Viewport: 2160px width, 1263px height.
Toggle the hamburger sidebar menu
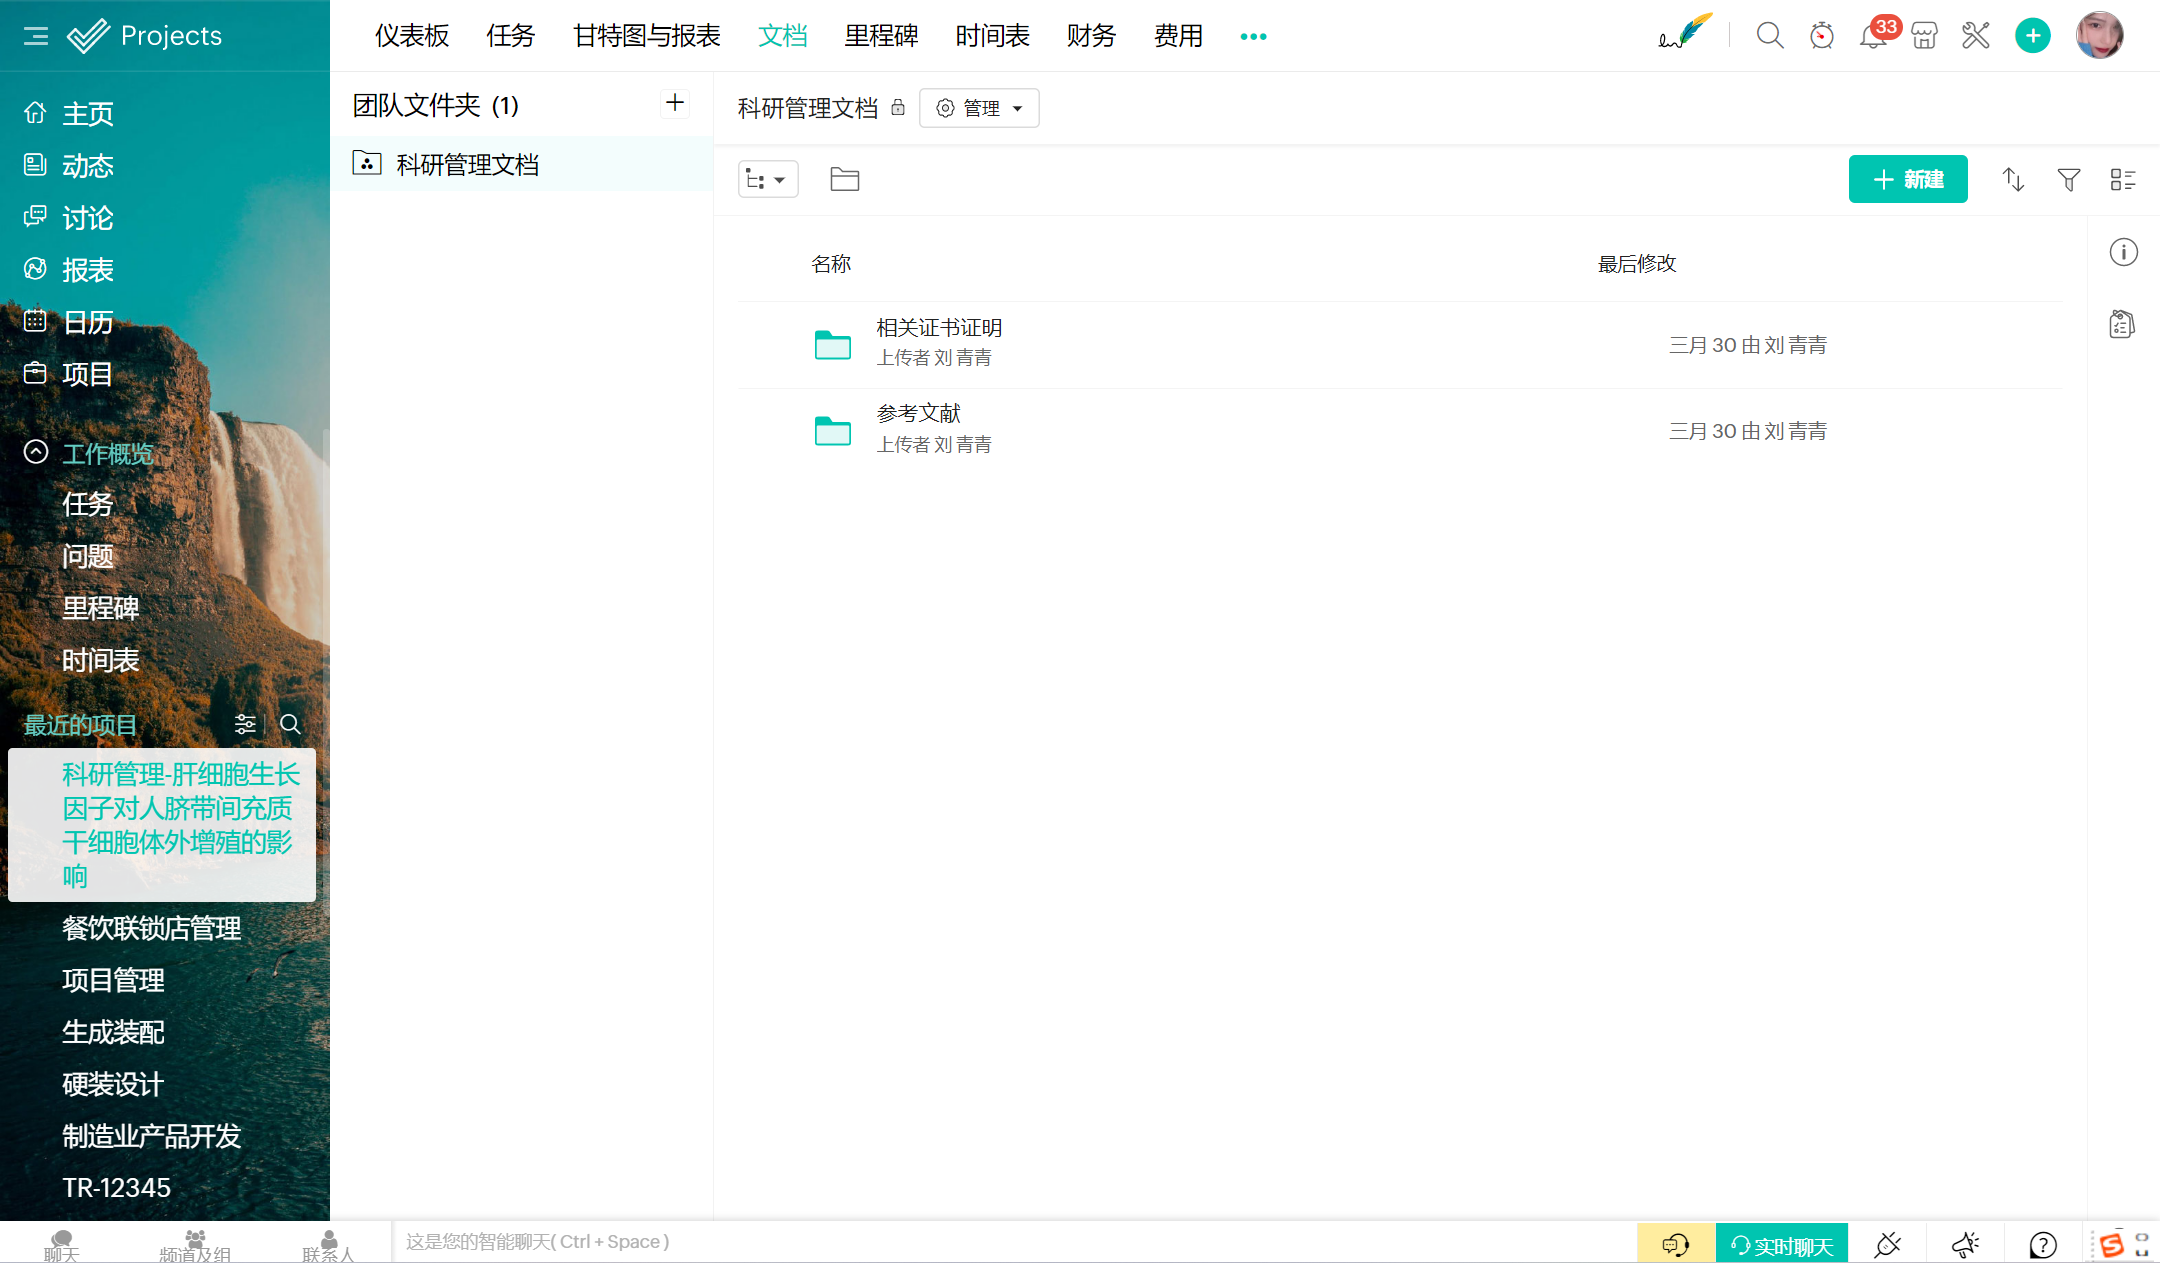click(x=36, y=36)
